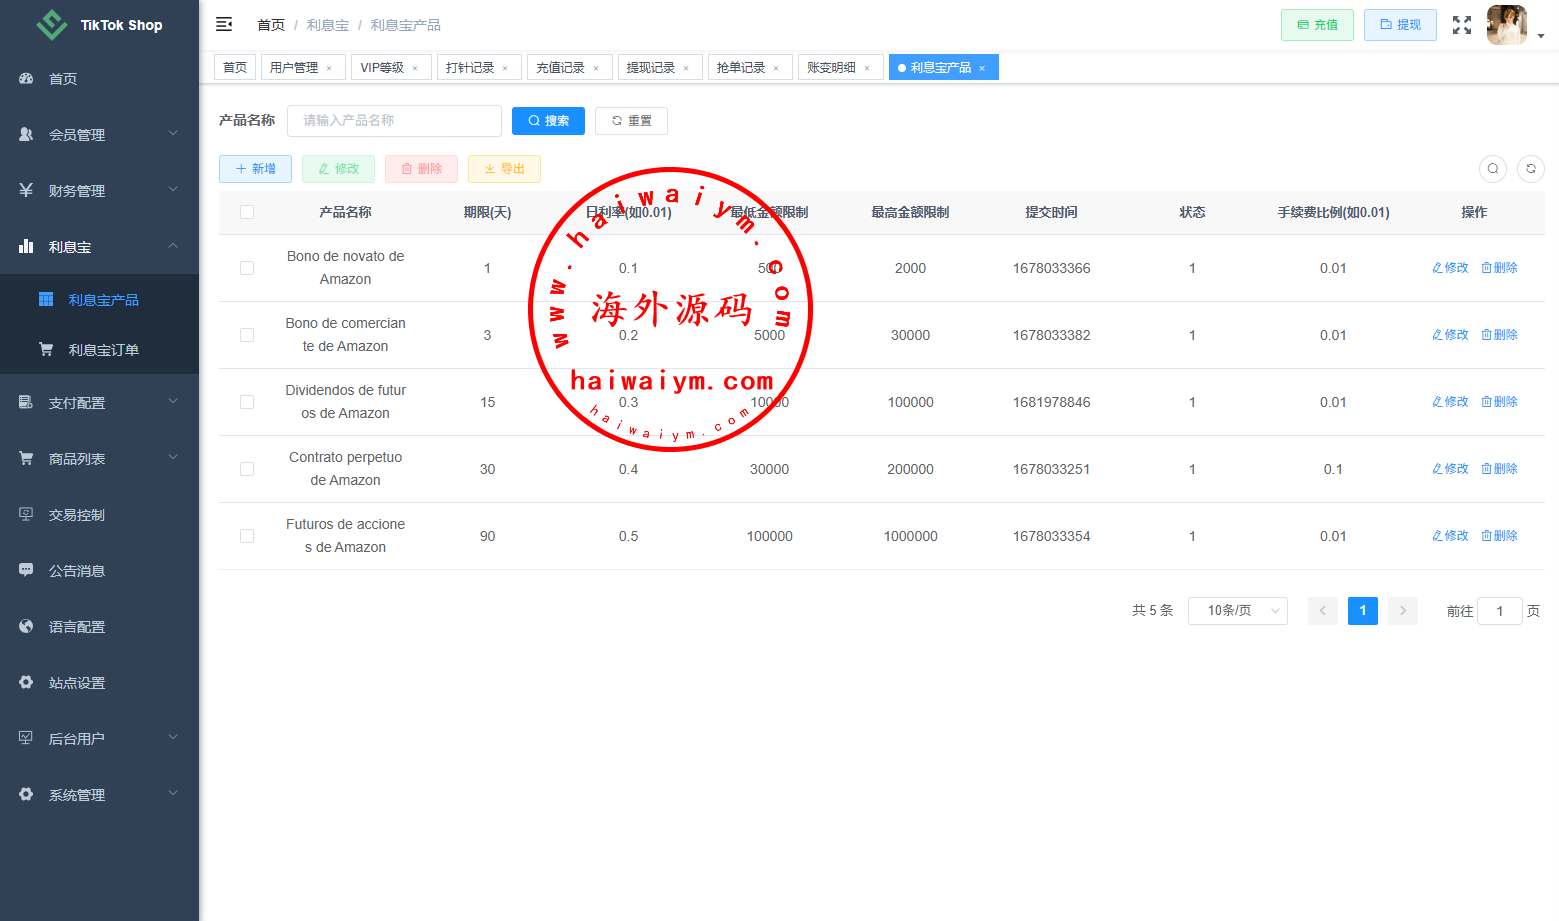Screen dimensions: 1559x921
Task: Click the round refresh table icon
Action: tap(1531, 169)
